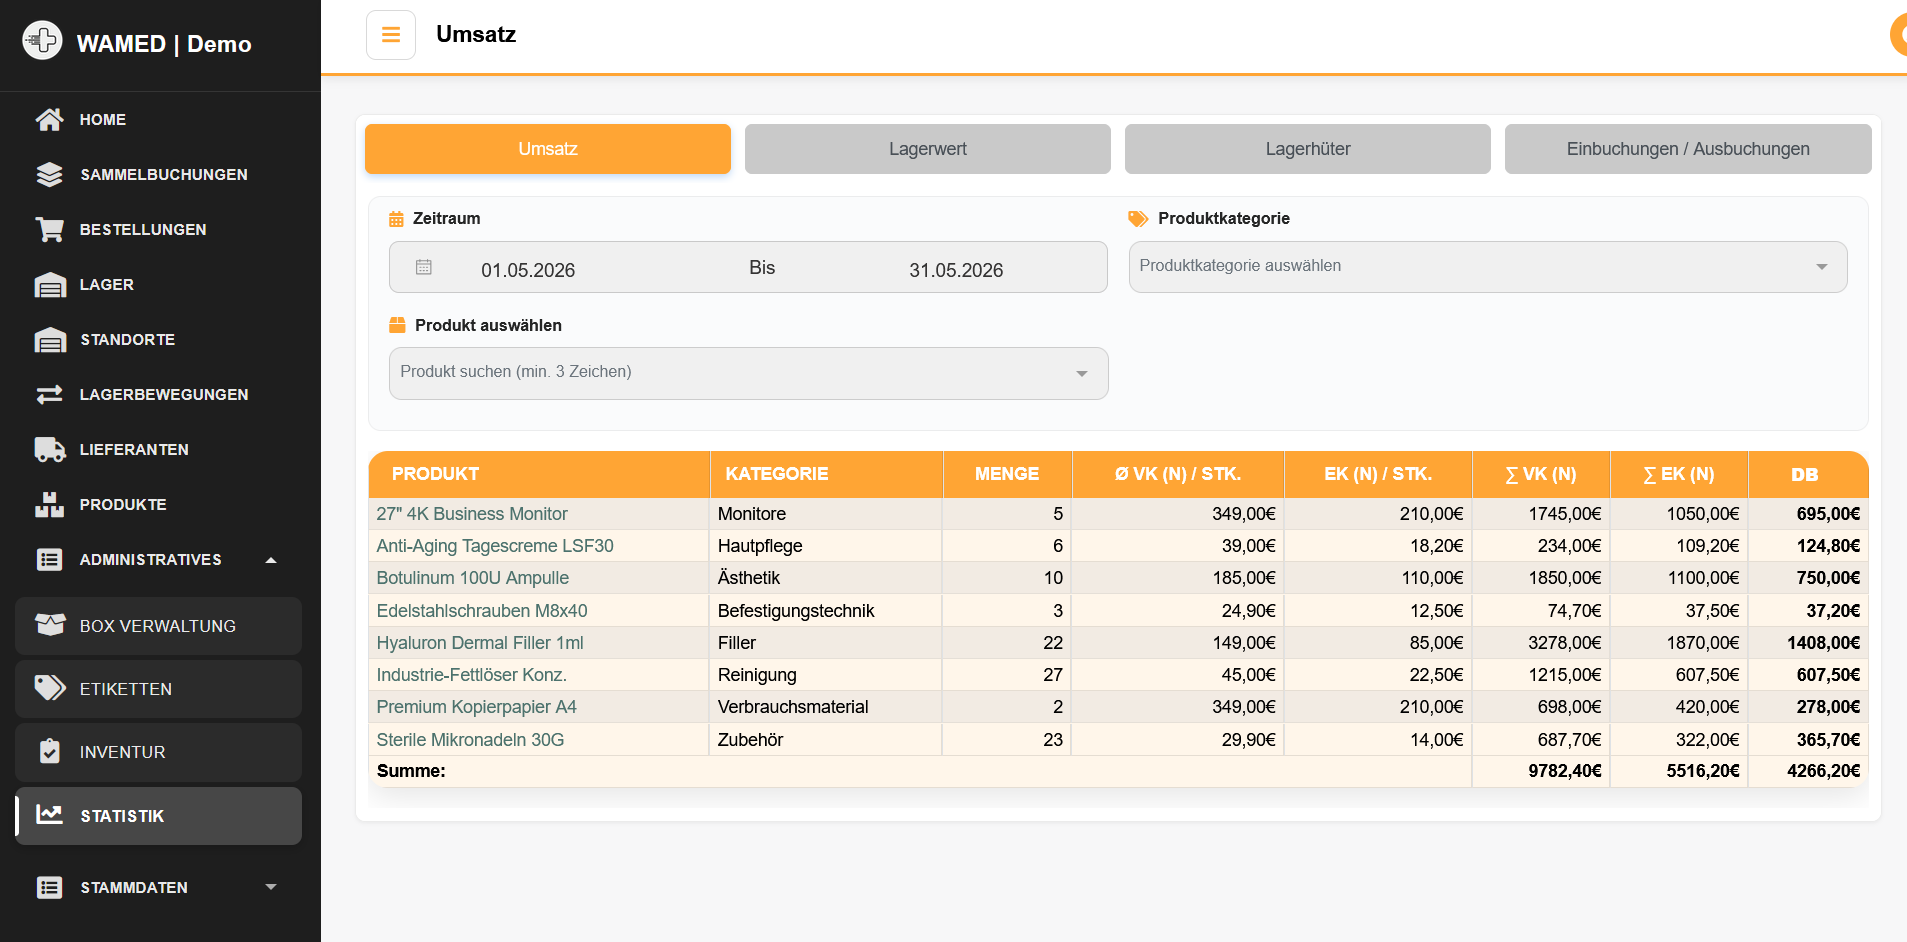This screenshot has height=942, width=1907.
Task: Click the Produktkategorie tags icon
Action: pyautogui.click(x=1138, y=219)
